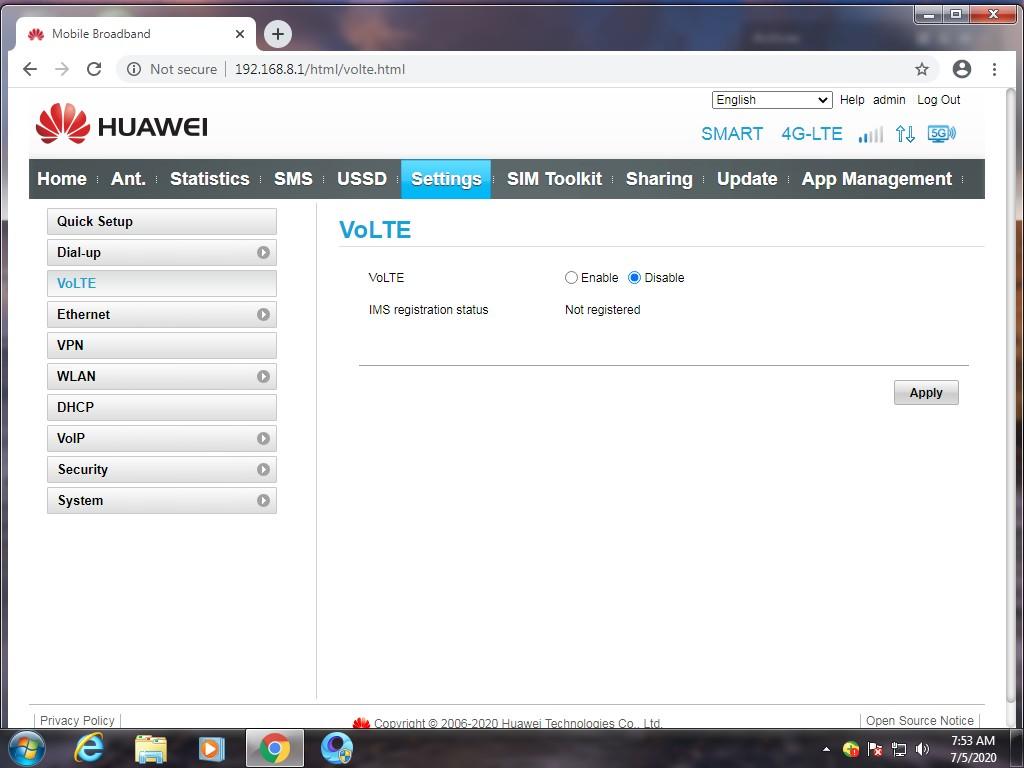Screen dimensions: 1024x768
Task: Switch to the Statistics tab
Action: click(x=210, y=179)
